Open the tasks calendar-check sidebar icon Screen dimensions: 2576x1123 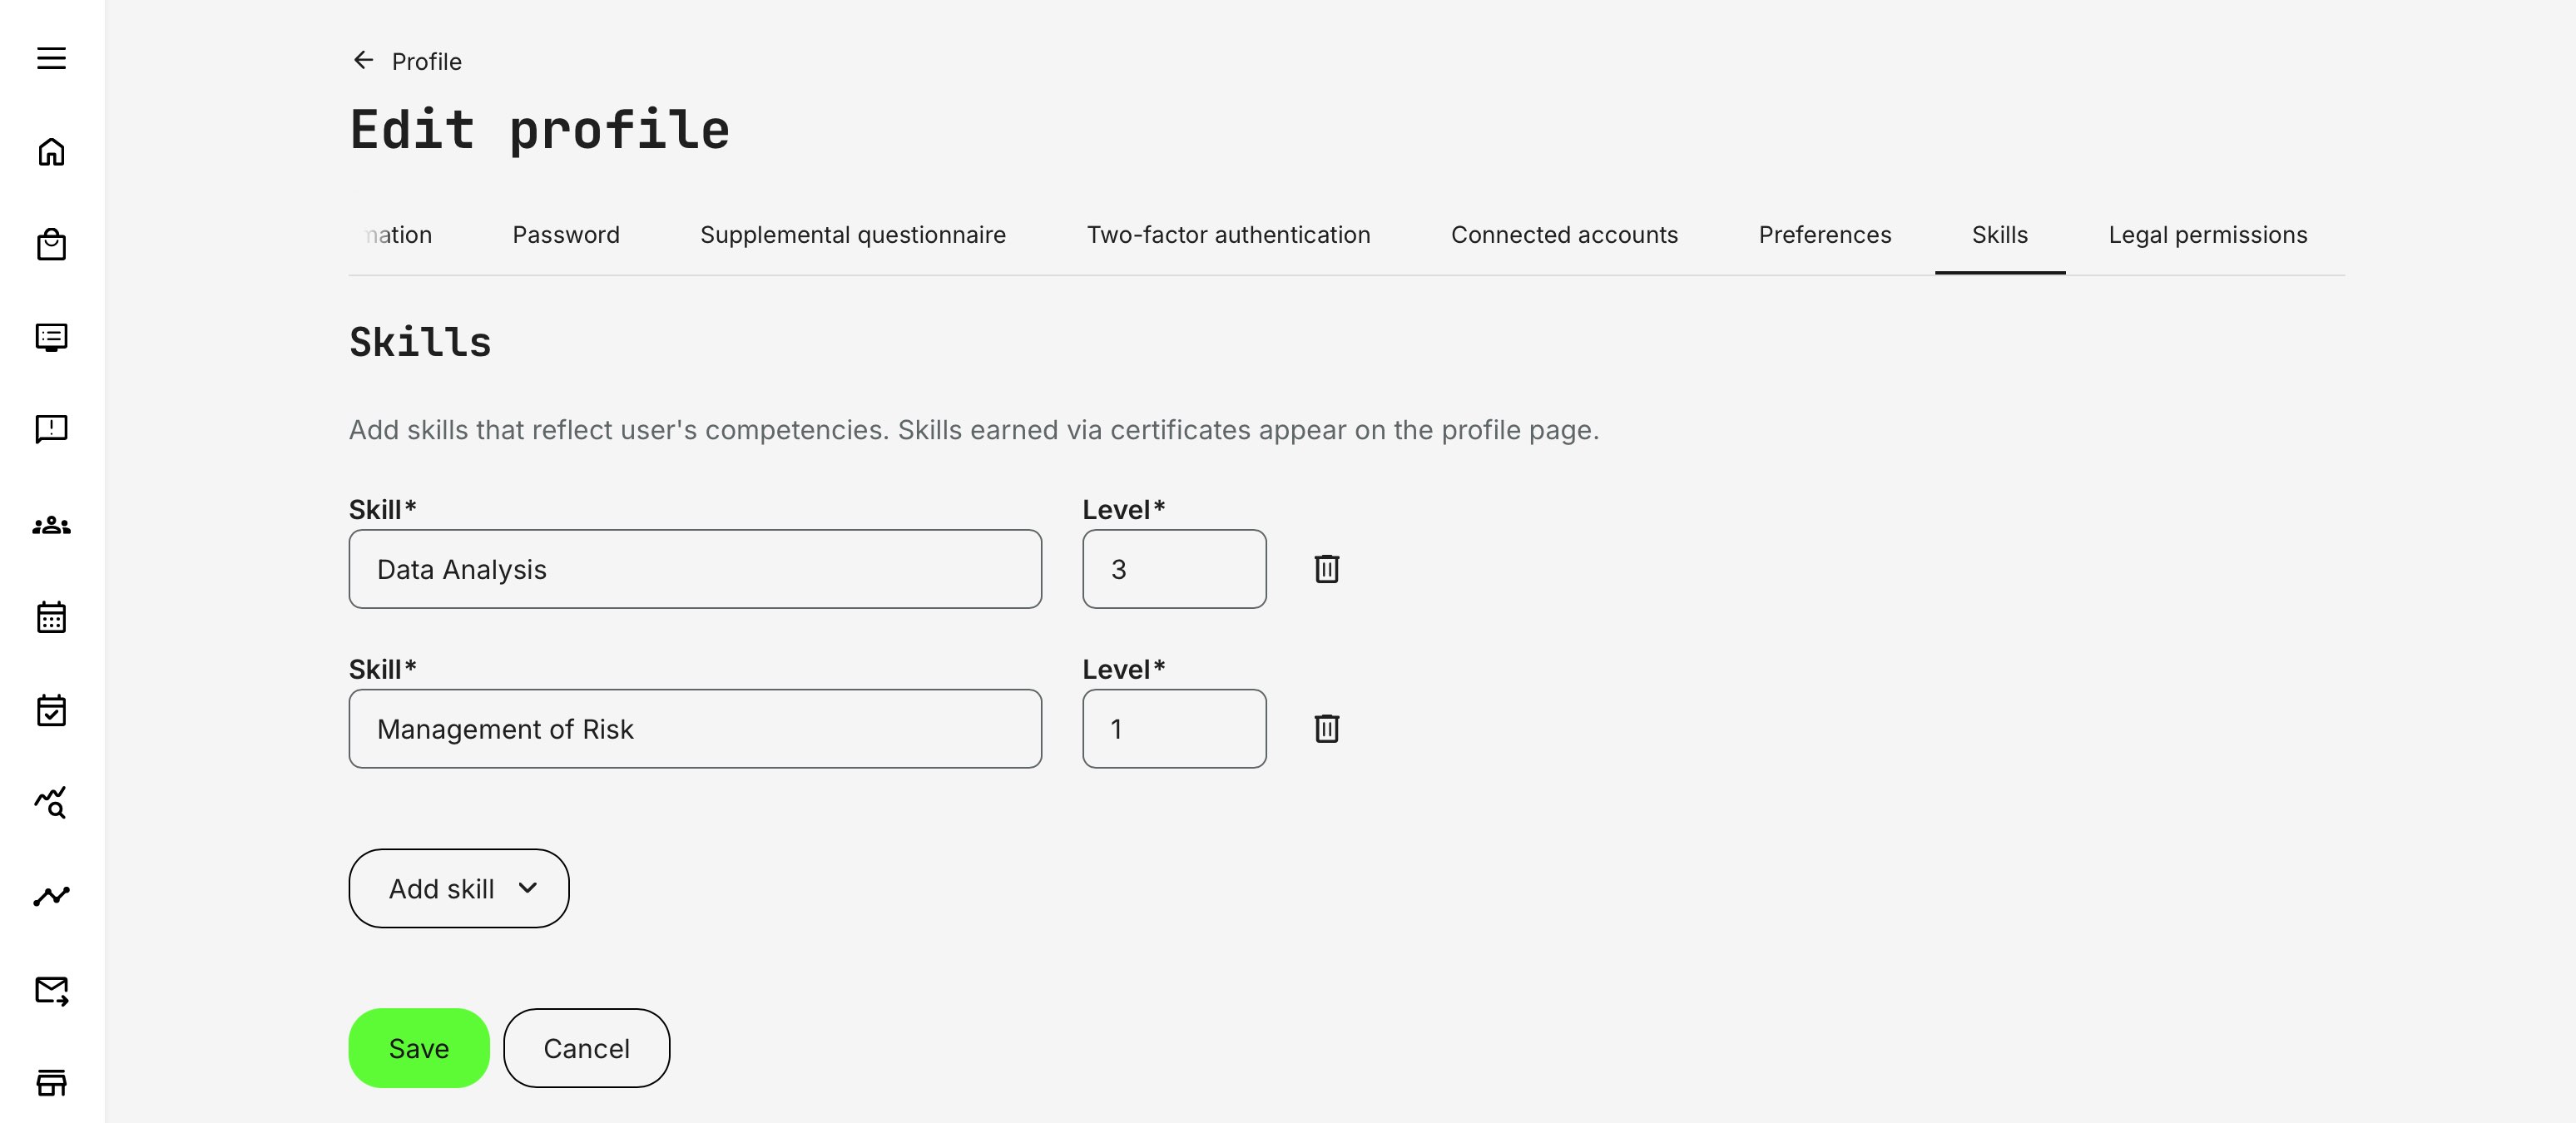(50, 710)
